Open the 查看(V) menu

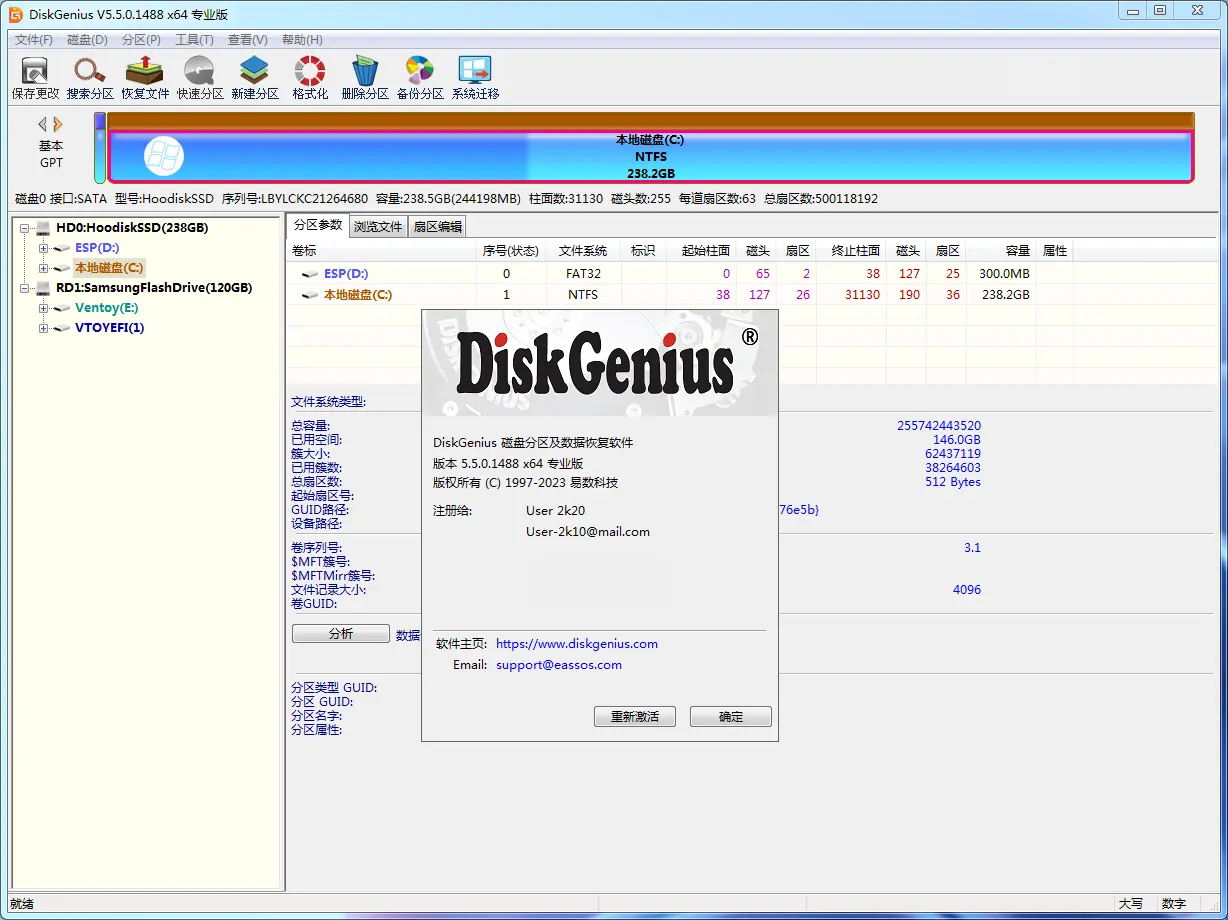[x=248, y=40]
